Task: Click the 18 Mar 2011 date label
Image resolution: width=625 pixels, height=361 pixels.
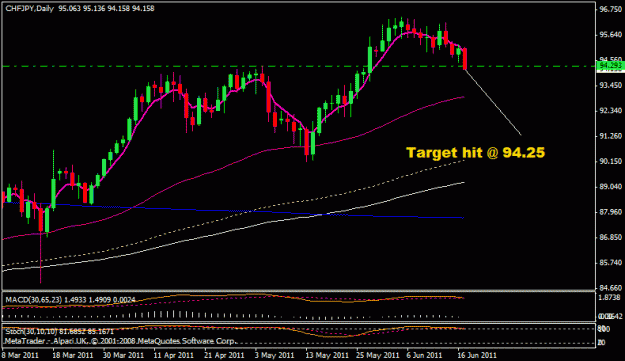Action: [x=73, y=355]
